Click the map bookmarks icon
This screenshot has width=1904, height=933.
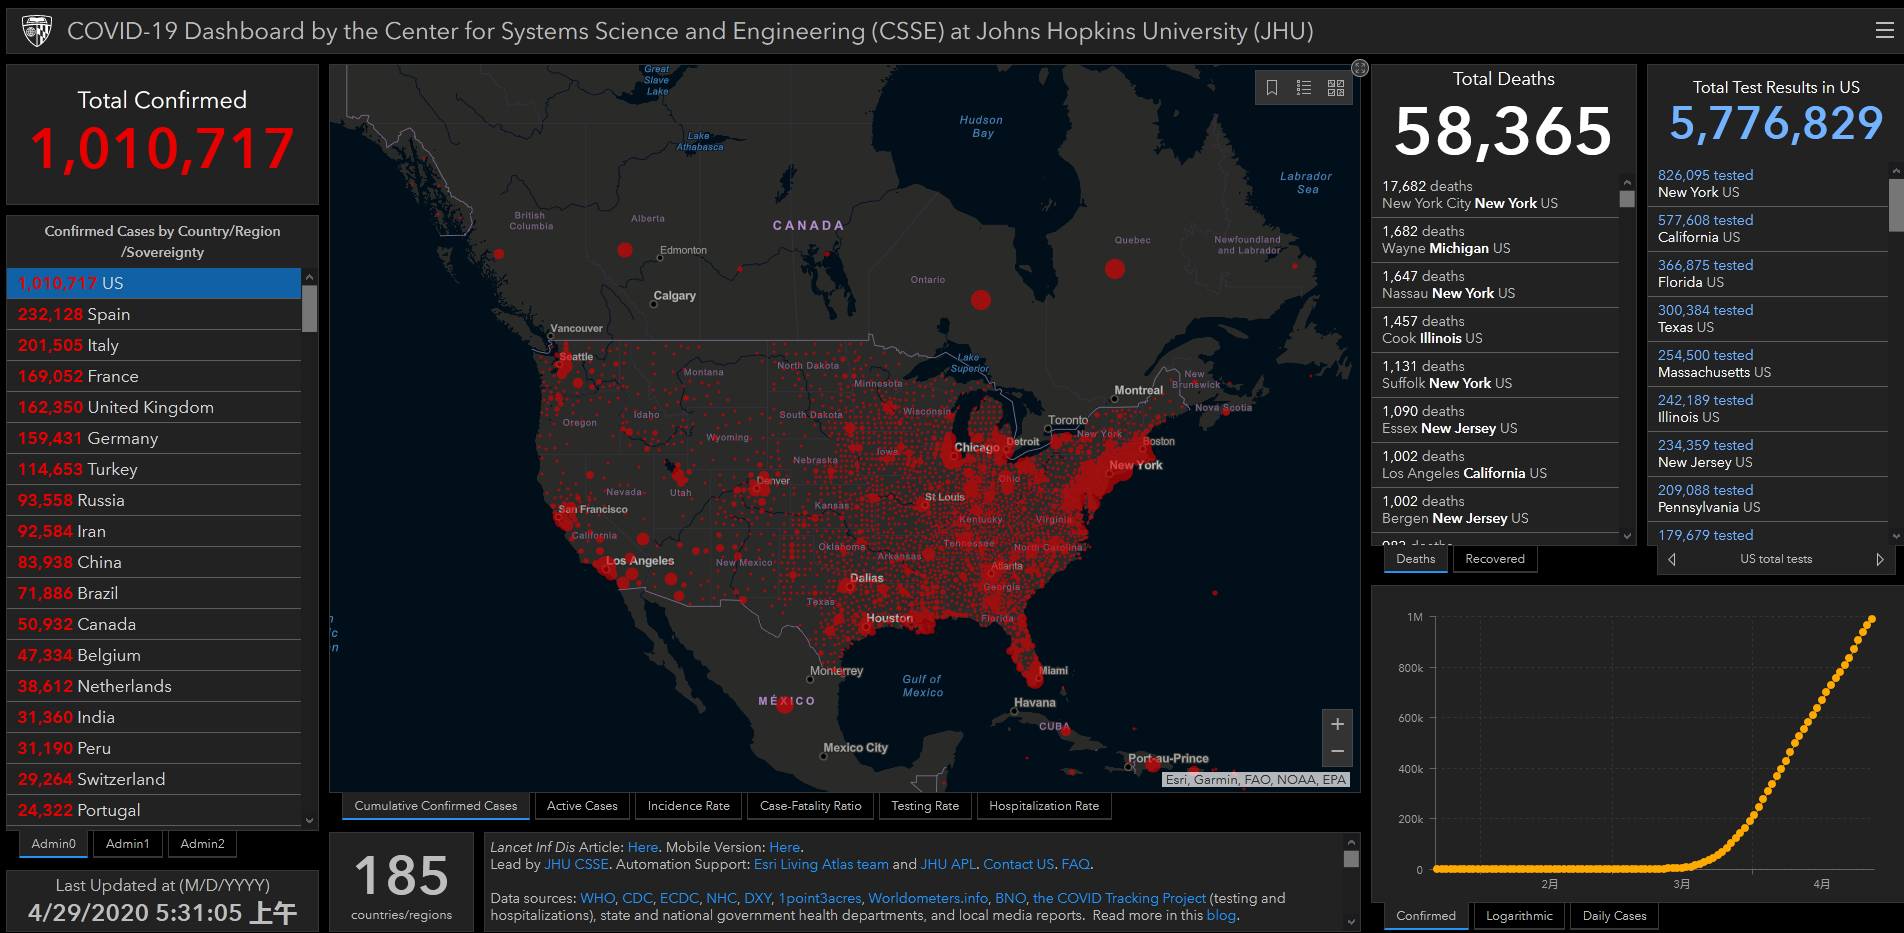tap(1272, 88)
